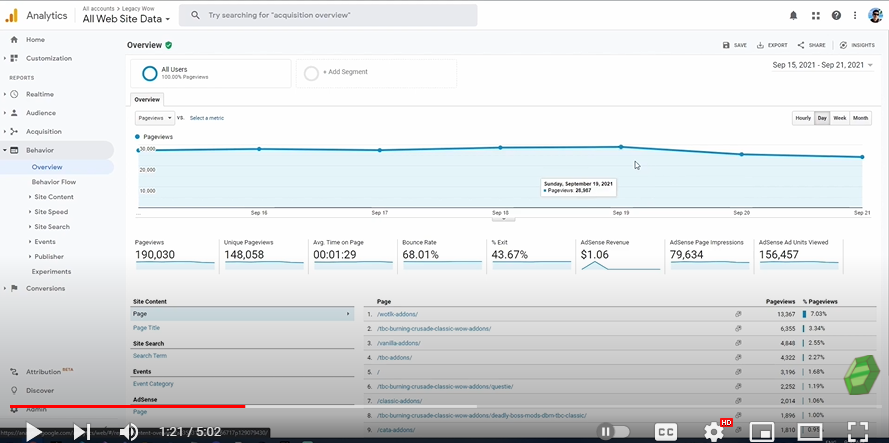Viewport: 889px width, 443px height.
Task: Click the Conversions flag icon
Action: coord(14,288)
